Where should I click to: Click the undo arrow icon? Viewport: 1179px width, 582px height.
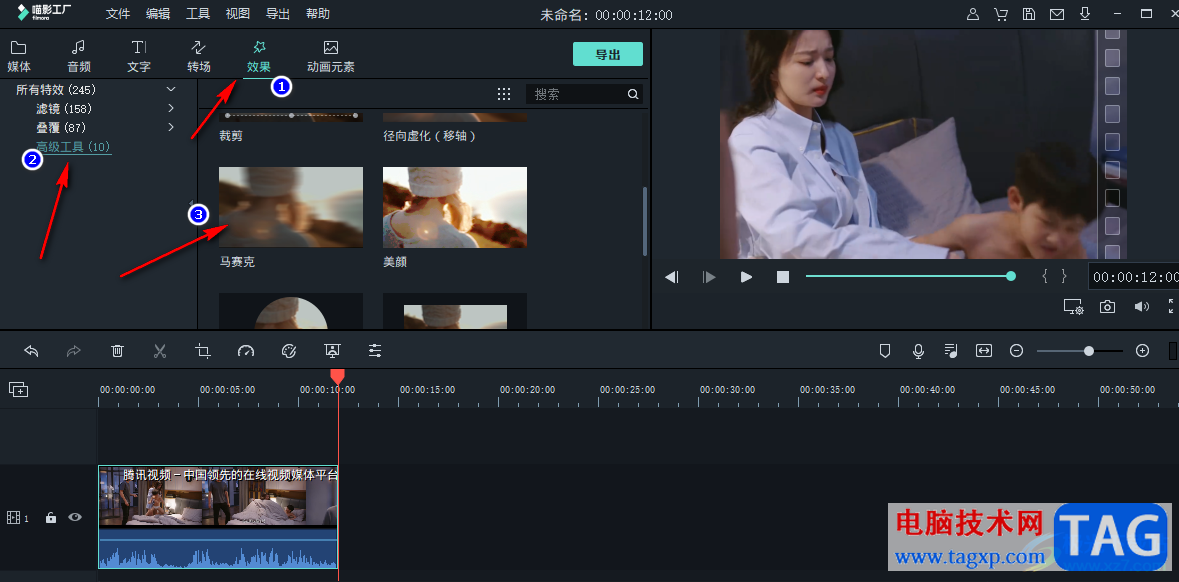pos(31,351)
